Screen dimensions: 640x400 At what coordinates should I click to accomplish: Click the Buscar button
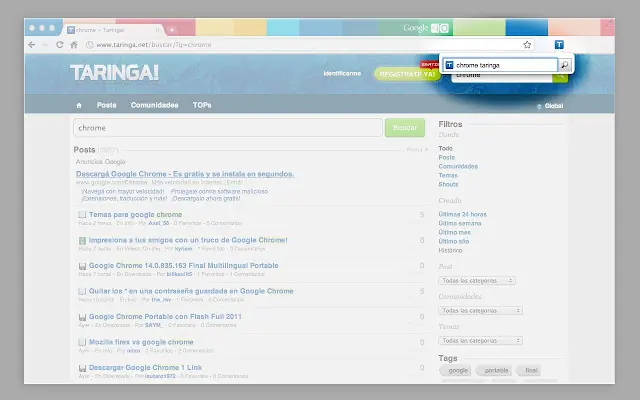point(405,128)
